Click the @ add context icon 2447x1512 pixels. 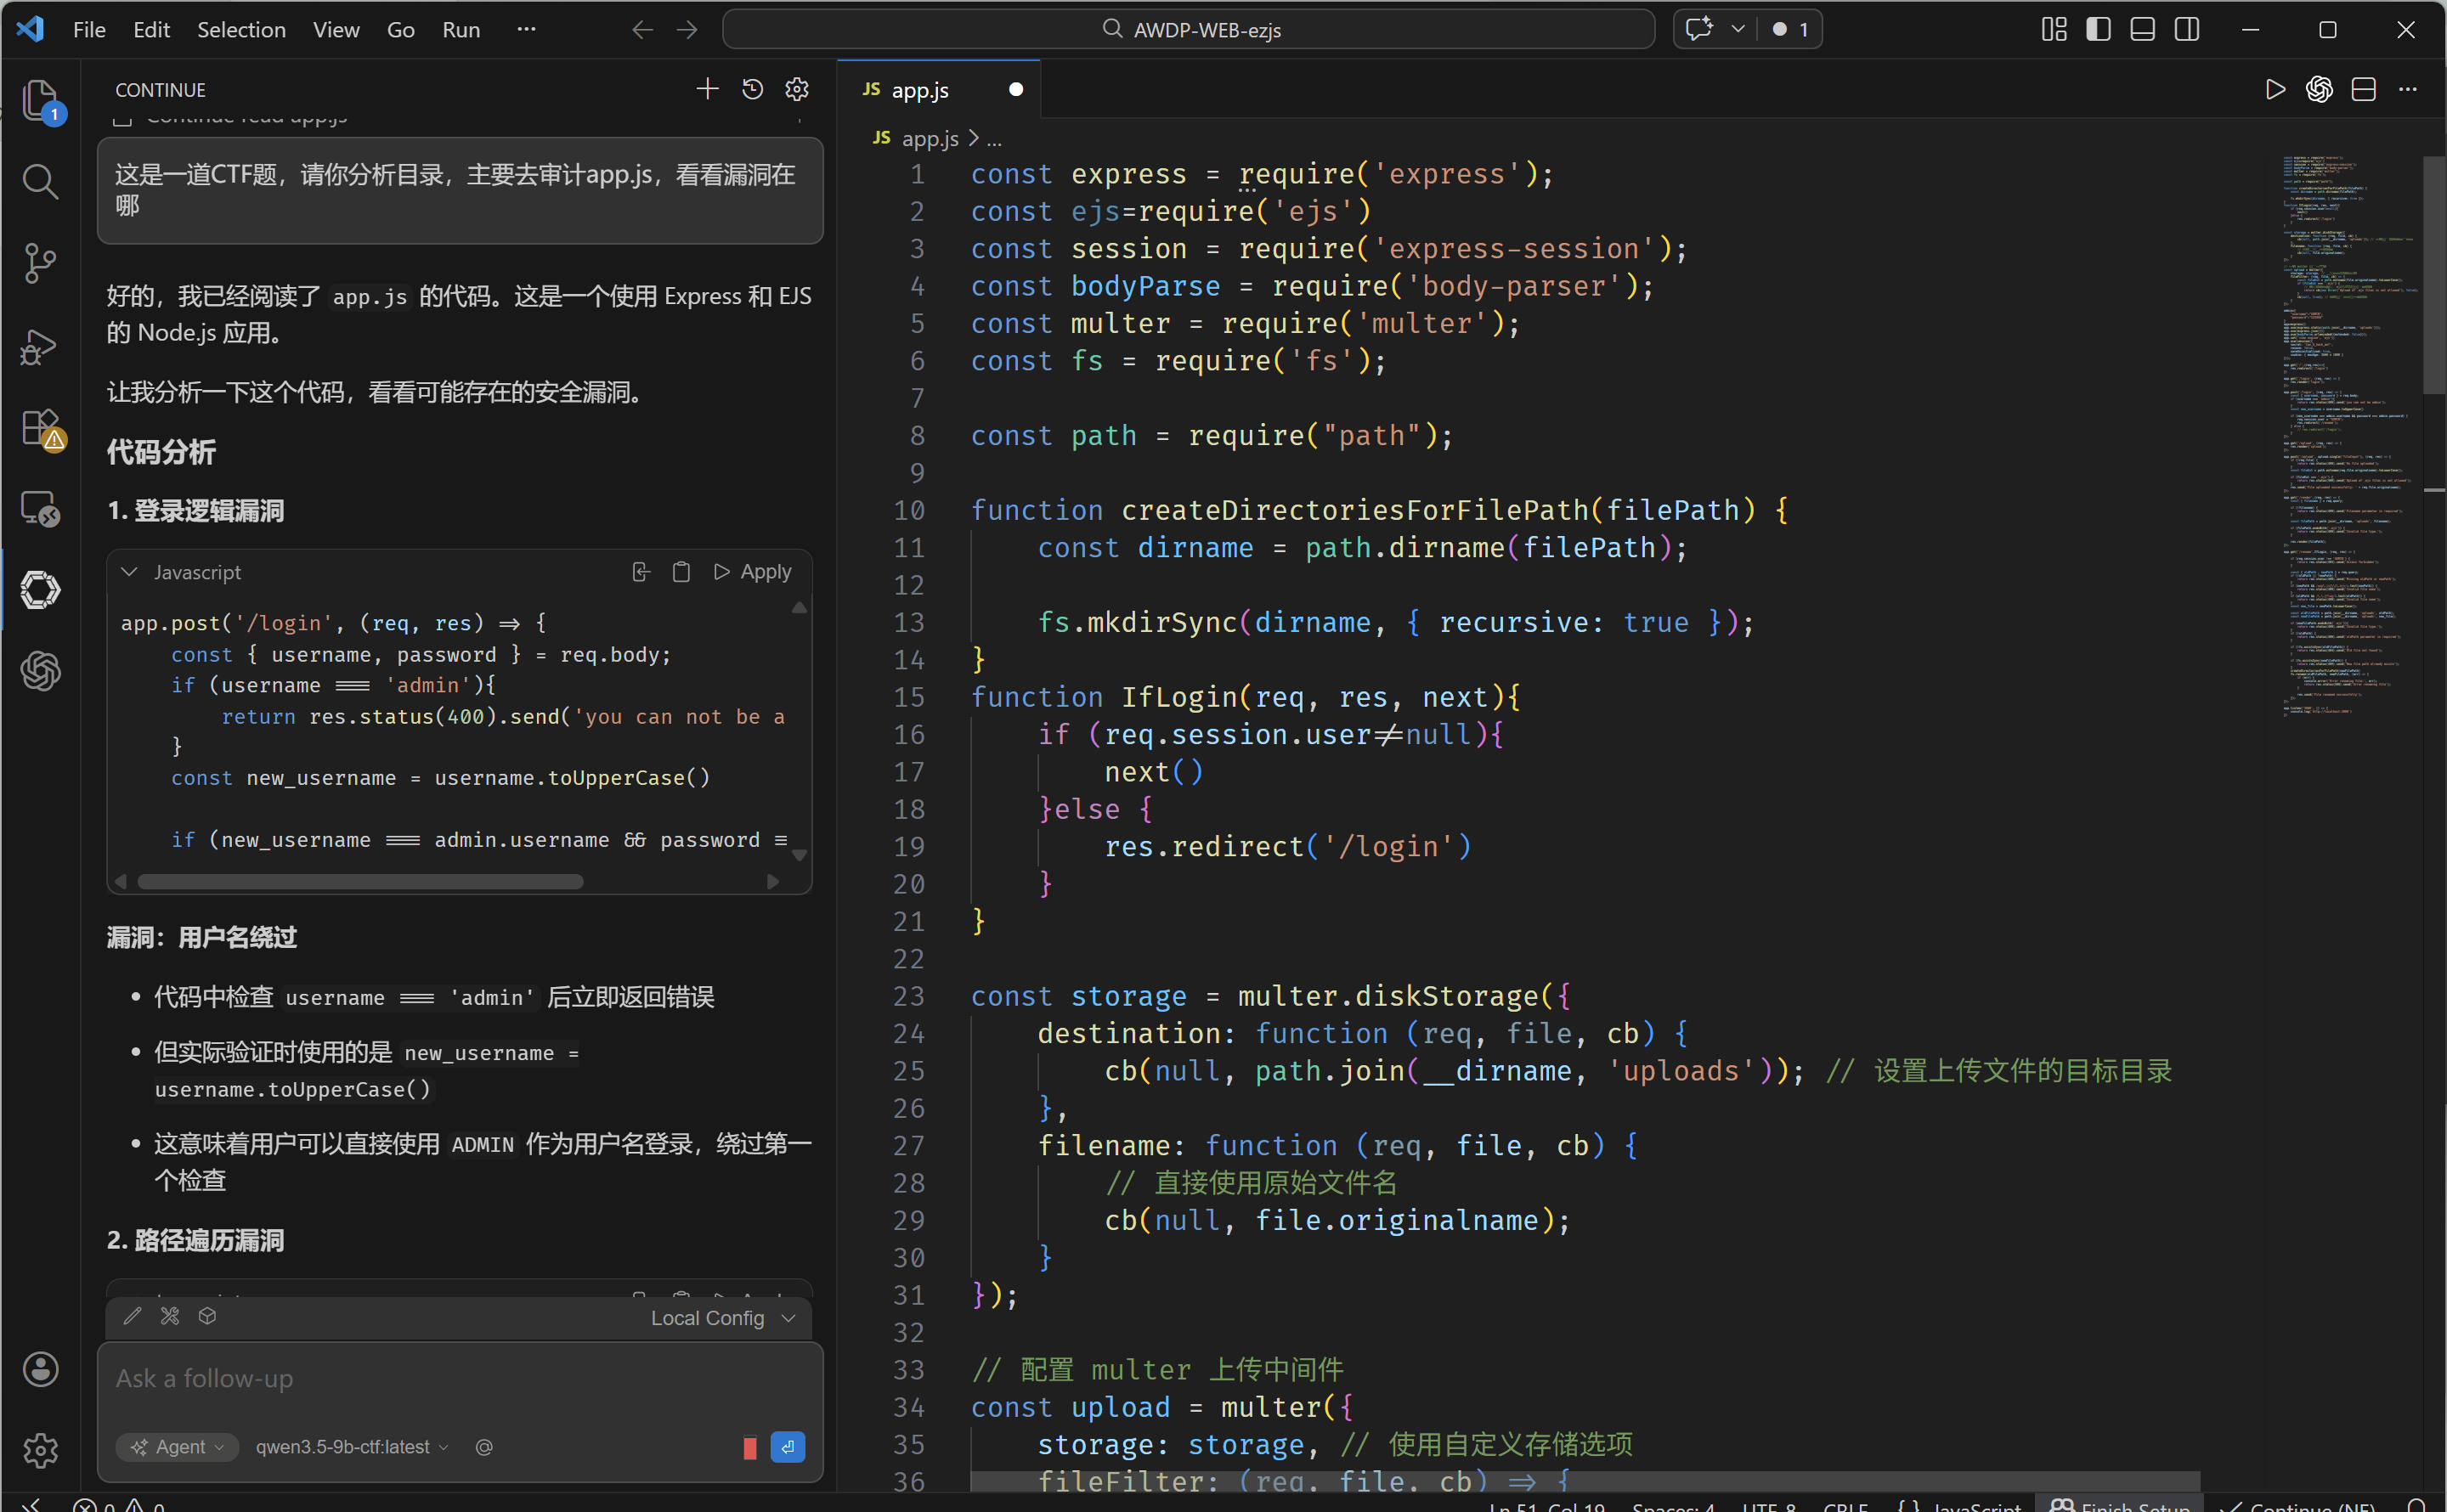[484, 1447]
